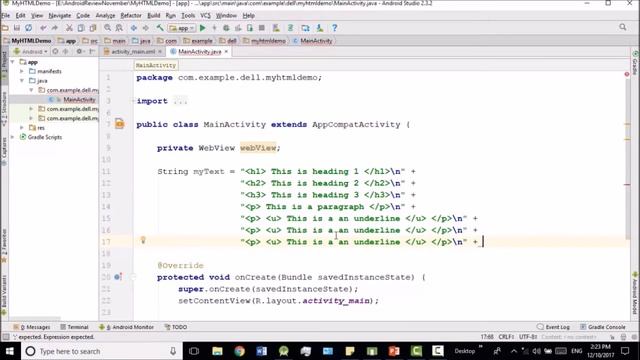Toggle the Structure tool window side tab
This screenshot has width=640, height=360.
click(4, 108)
